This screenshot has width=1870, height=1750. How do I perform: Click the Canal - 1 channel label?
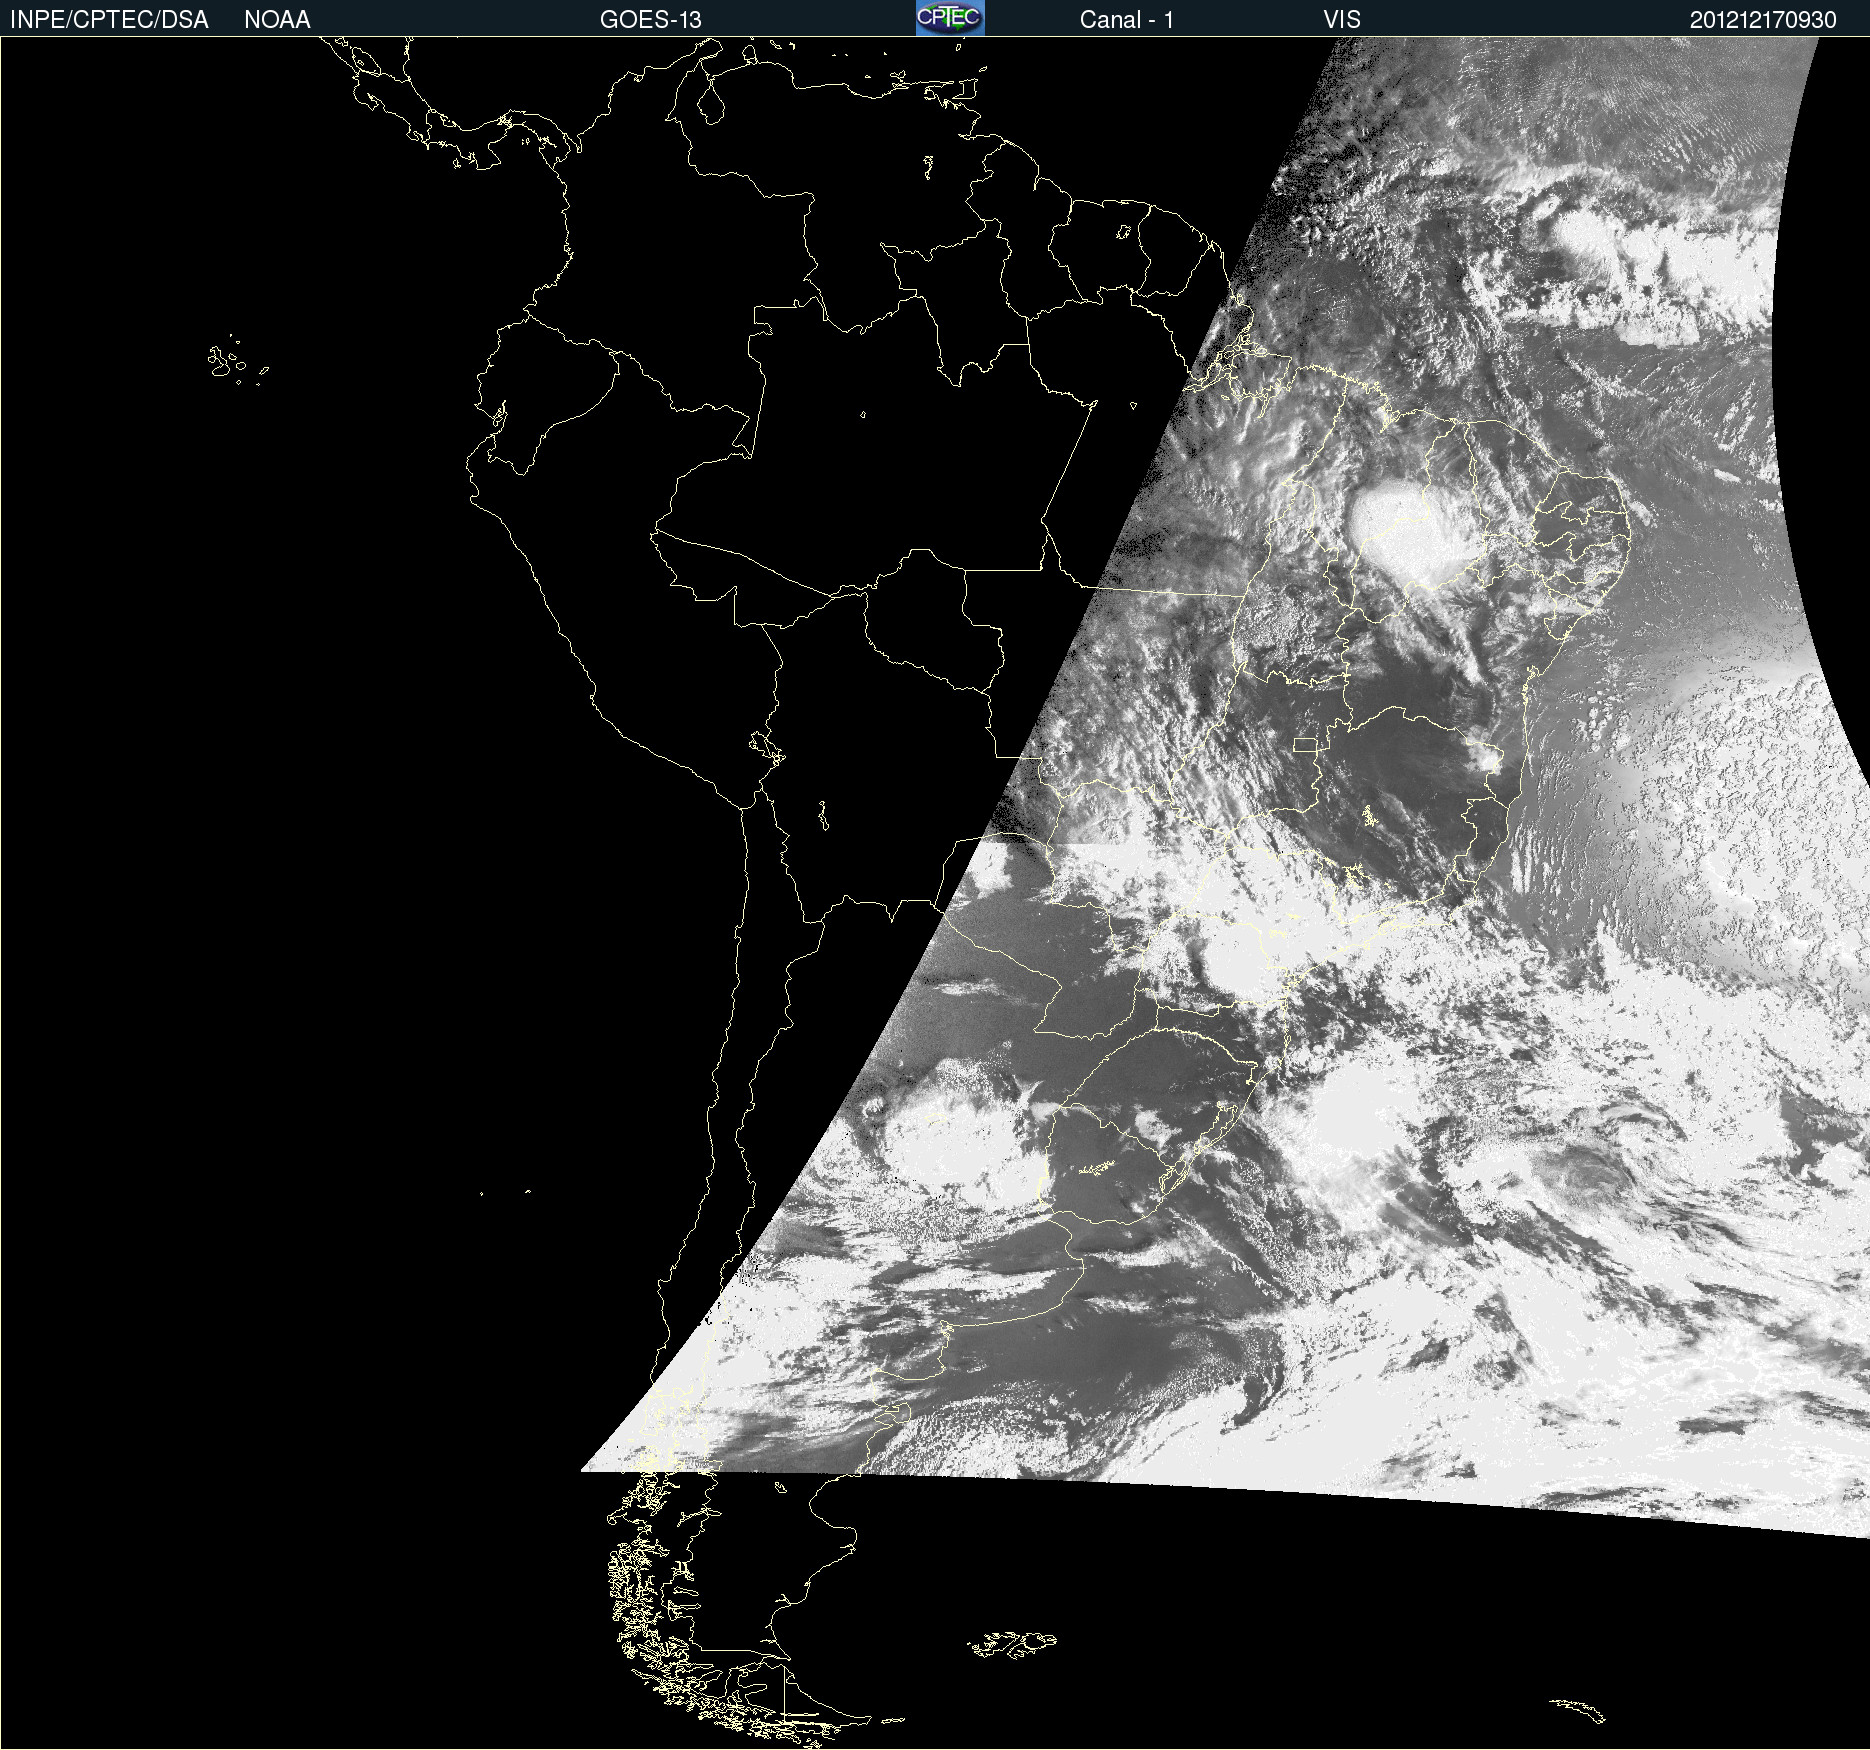pyautogui.click(x=1127, y=20)
